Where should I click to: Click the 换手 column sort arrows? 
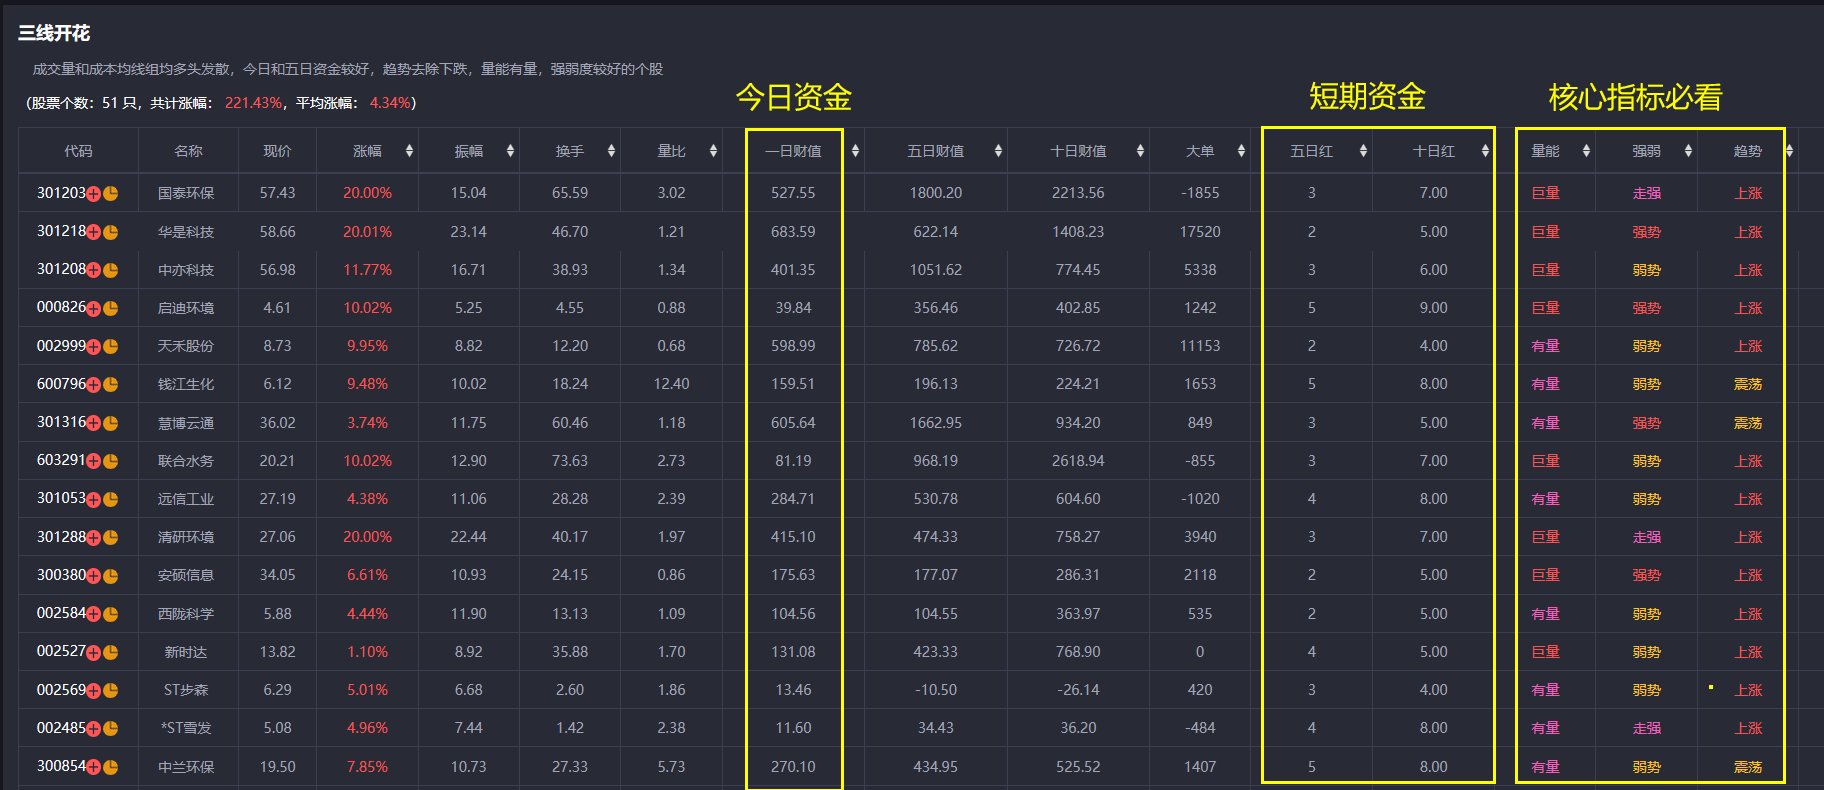611,151
